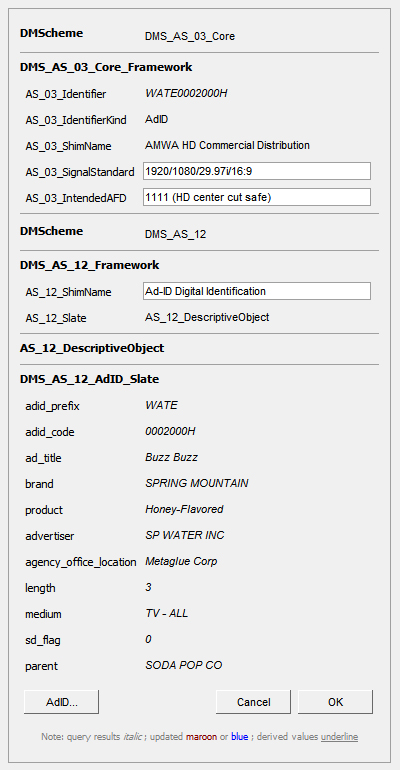Click the Cancel button
Screen dimensions: 400x770
point(253,702)
